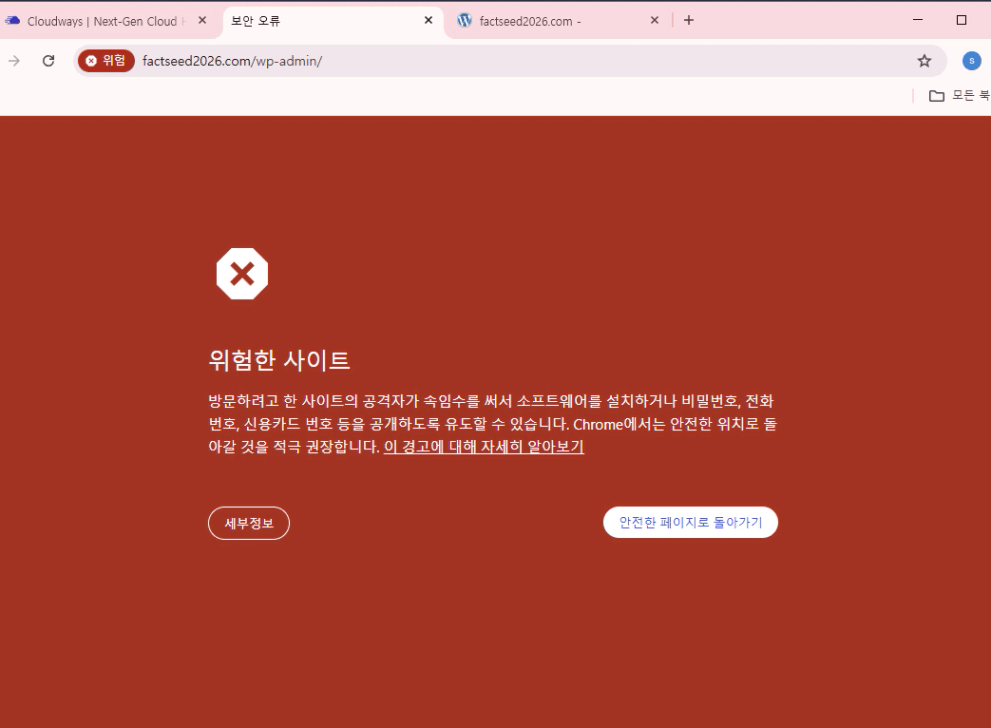Select the 보안 오류 tab
The width and height of the screenshot is (991, 728).
(x=332, y=21)
